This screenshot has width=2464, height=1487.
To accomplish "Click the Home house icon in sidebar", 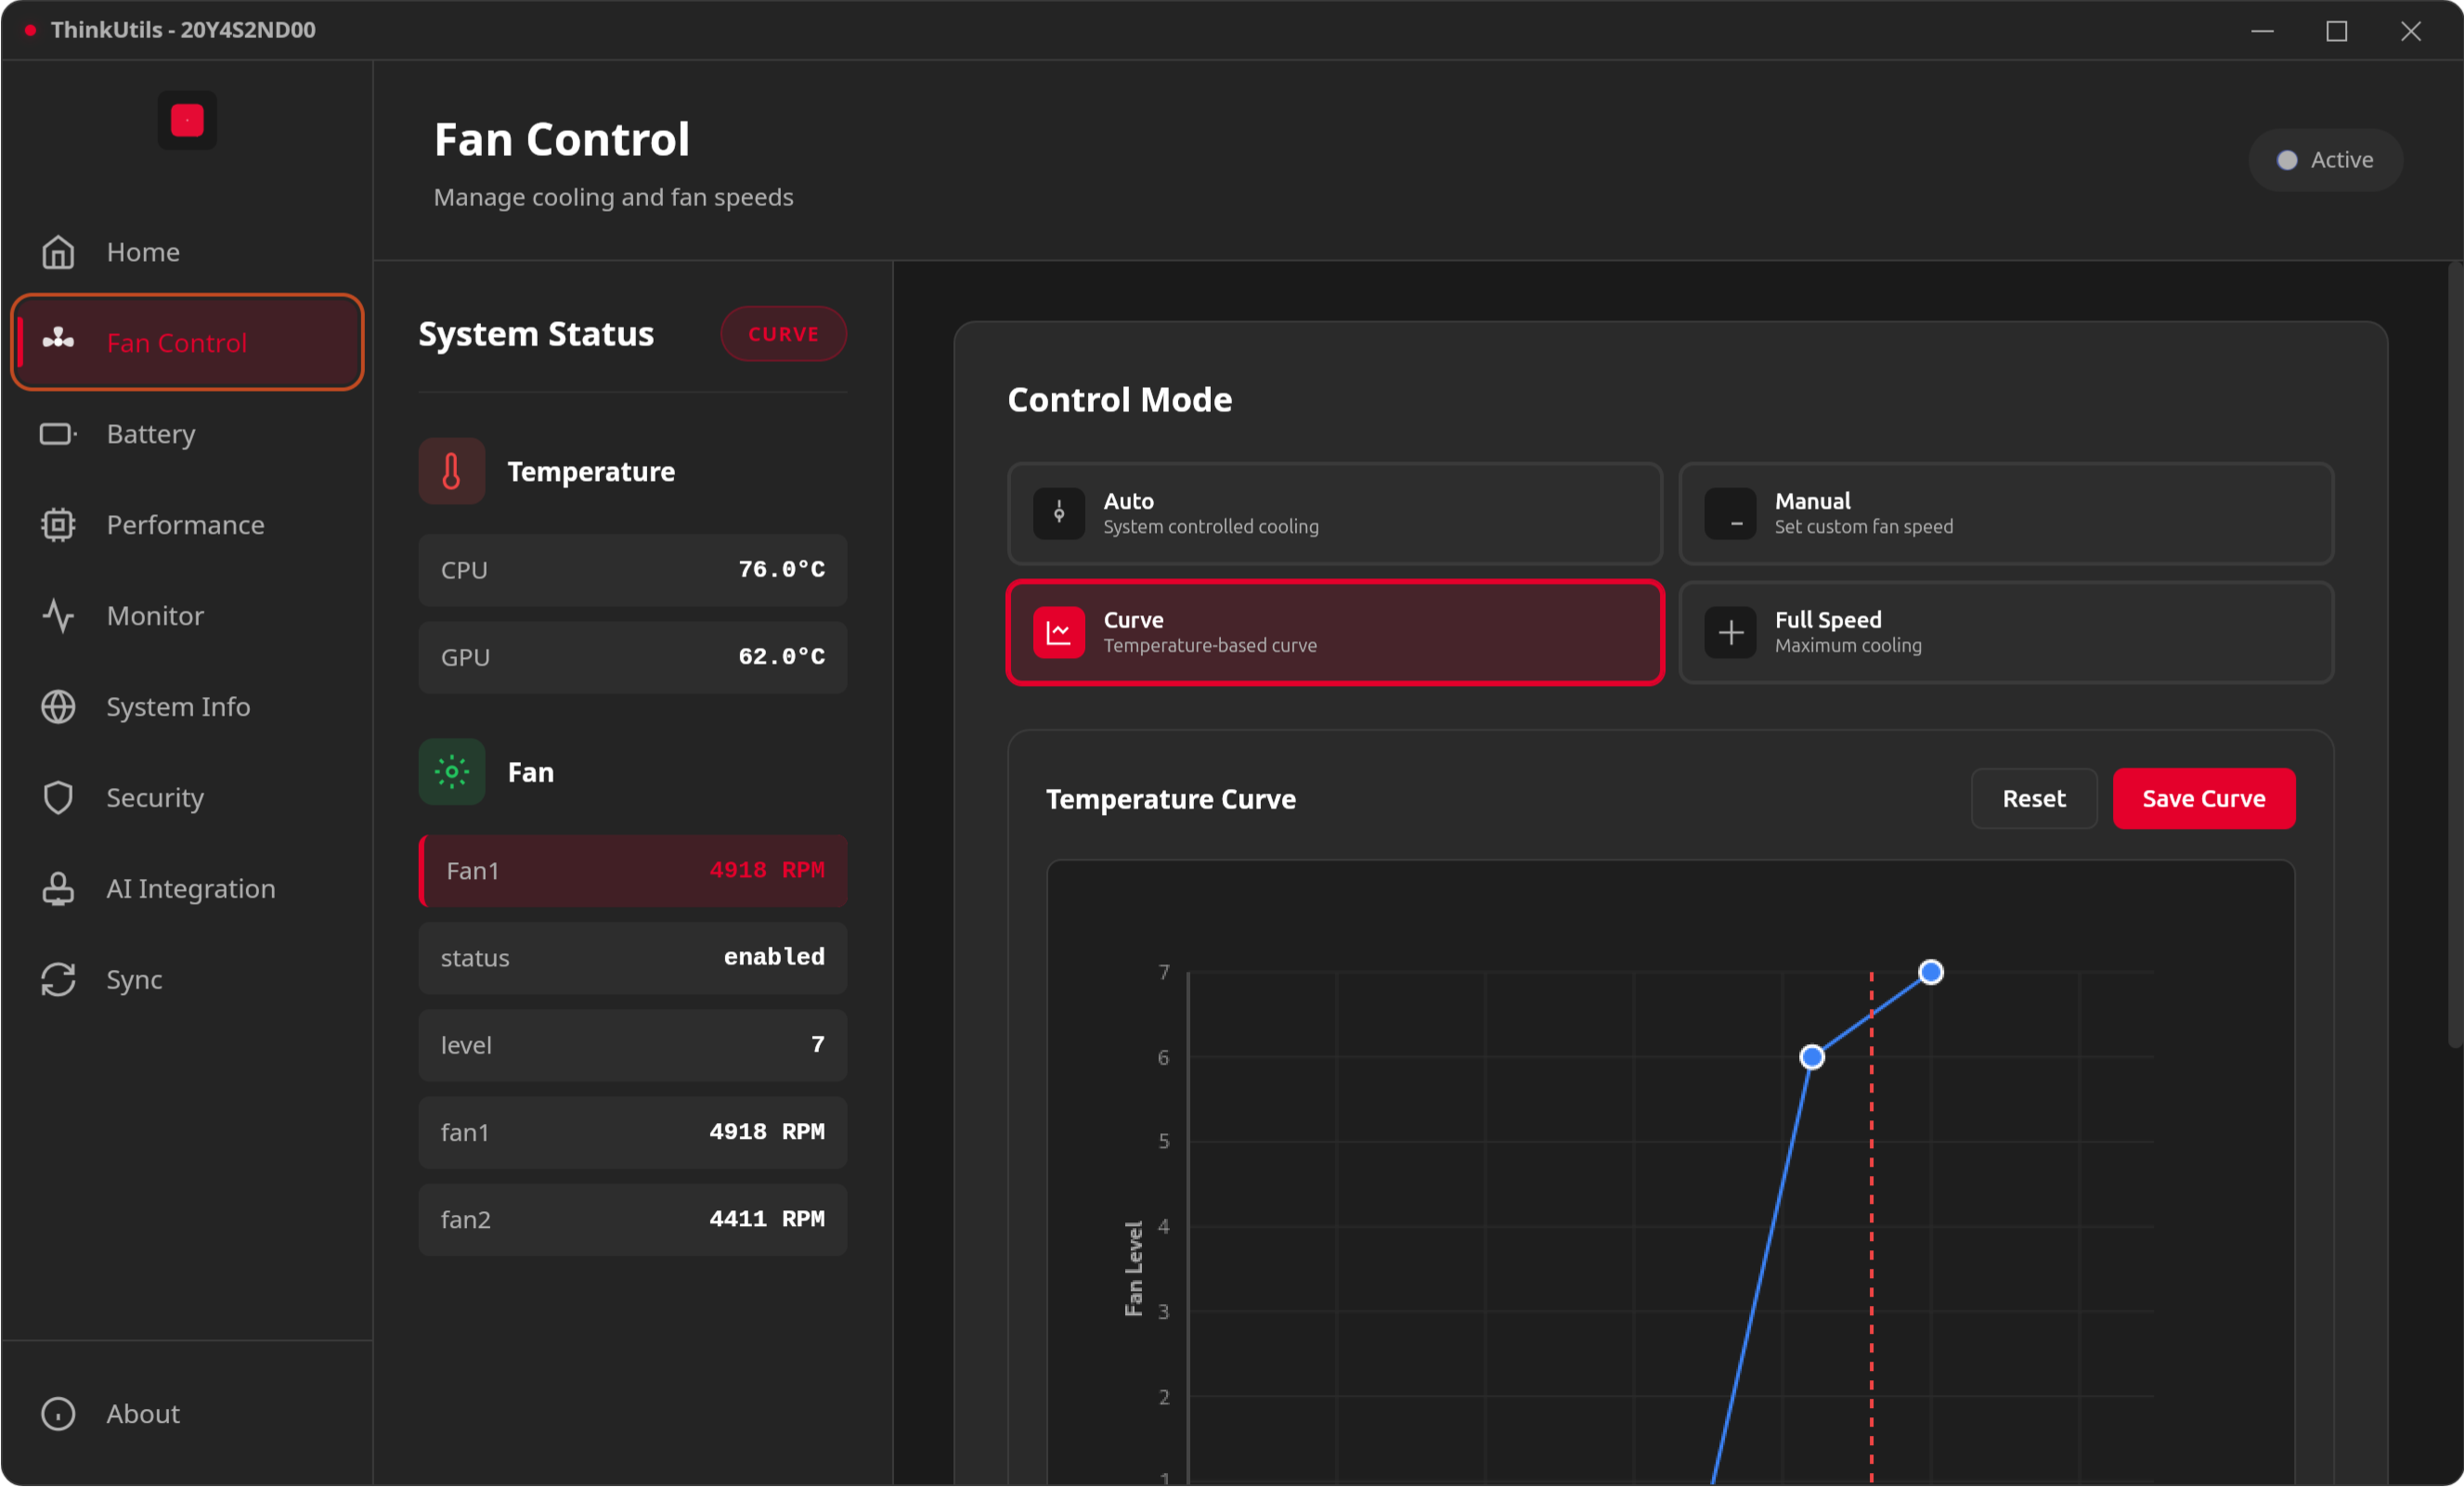I will coord(58,252).
